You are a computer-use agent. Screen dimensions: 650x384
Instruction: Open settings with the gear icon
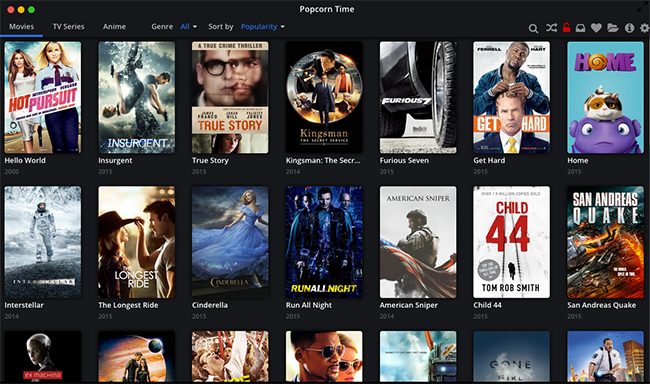click(x=645, y=28)
